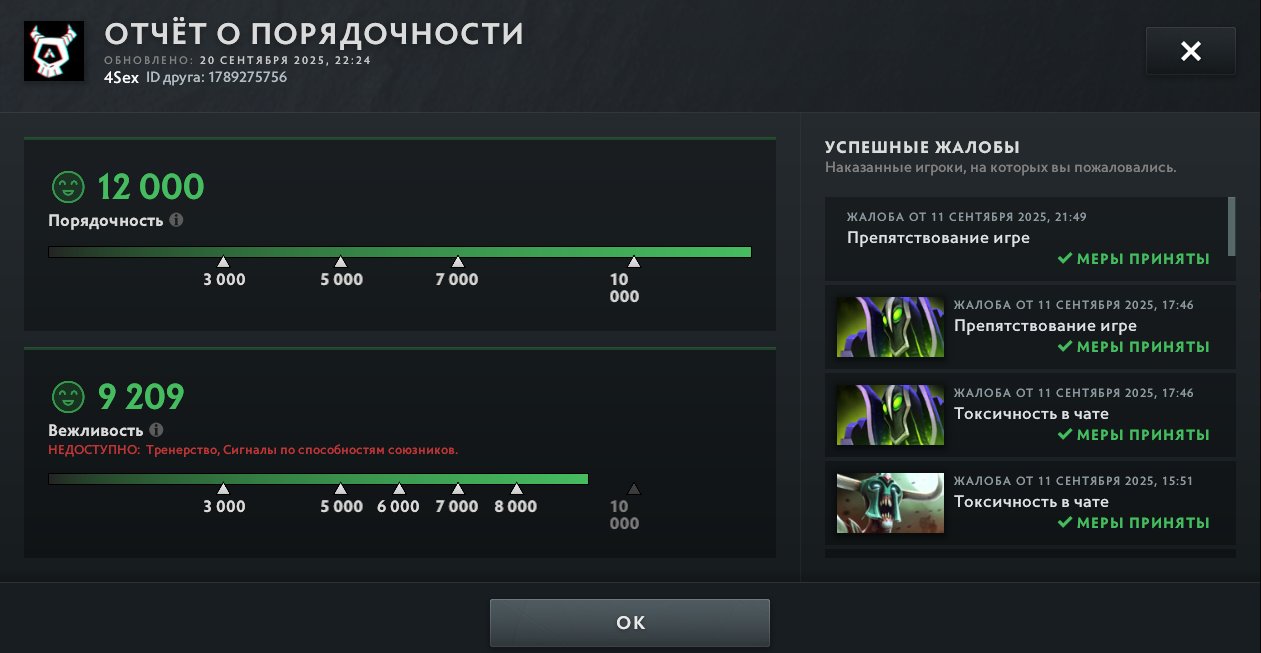Viewport: 1261px width, 653px height.
Task: Click the smiley face next to 12 000
Action: click(x=67, y=187)
